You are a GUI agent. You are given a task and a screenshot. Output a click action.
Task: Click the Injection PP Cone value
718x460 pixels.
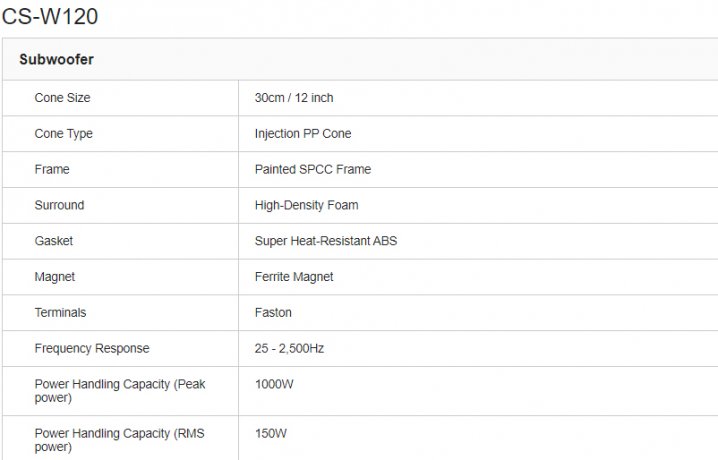click(303, 134)
